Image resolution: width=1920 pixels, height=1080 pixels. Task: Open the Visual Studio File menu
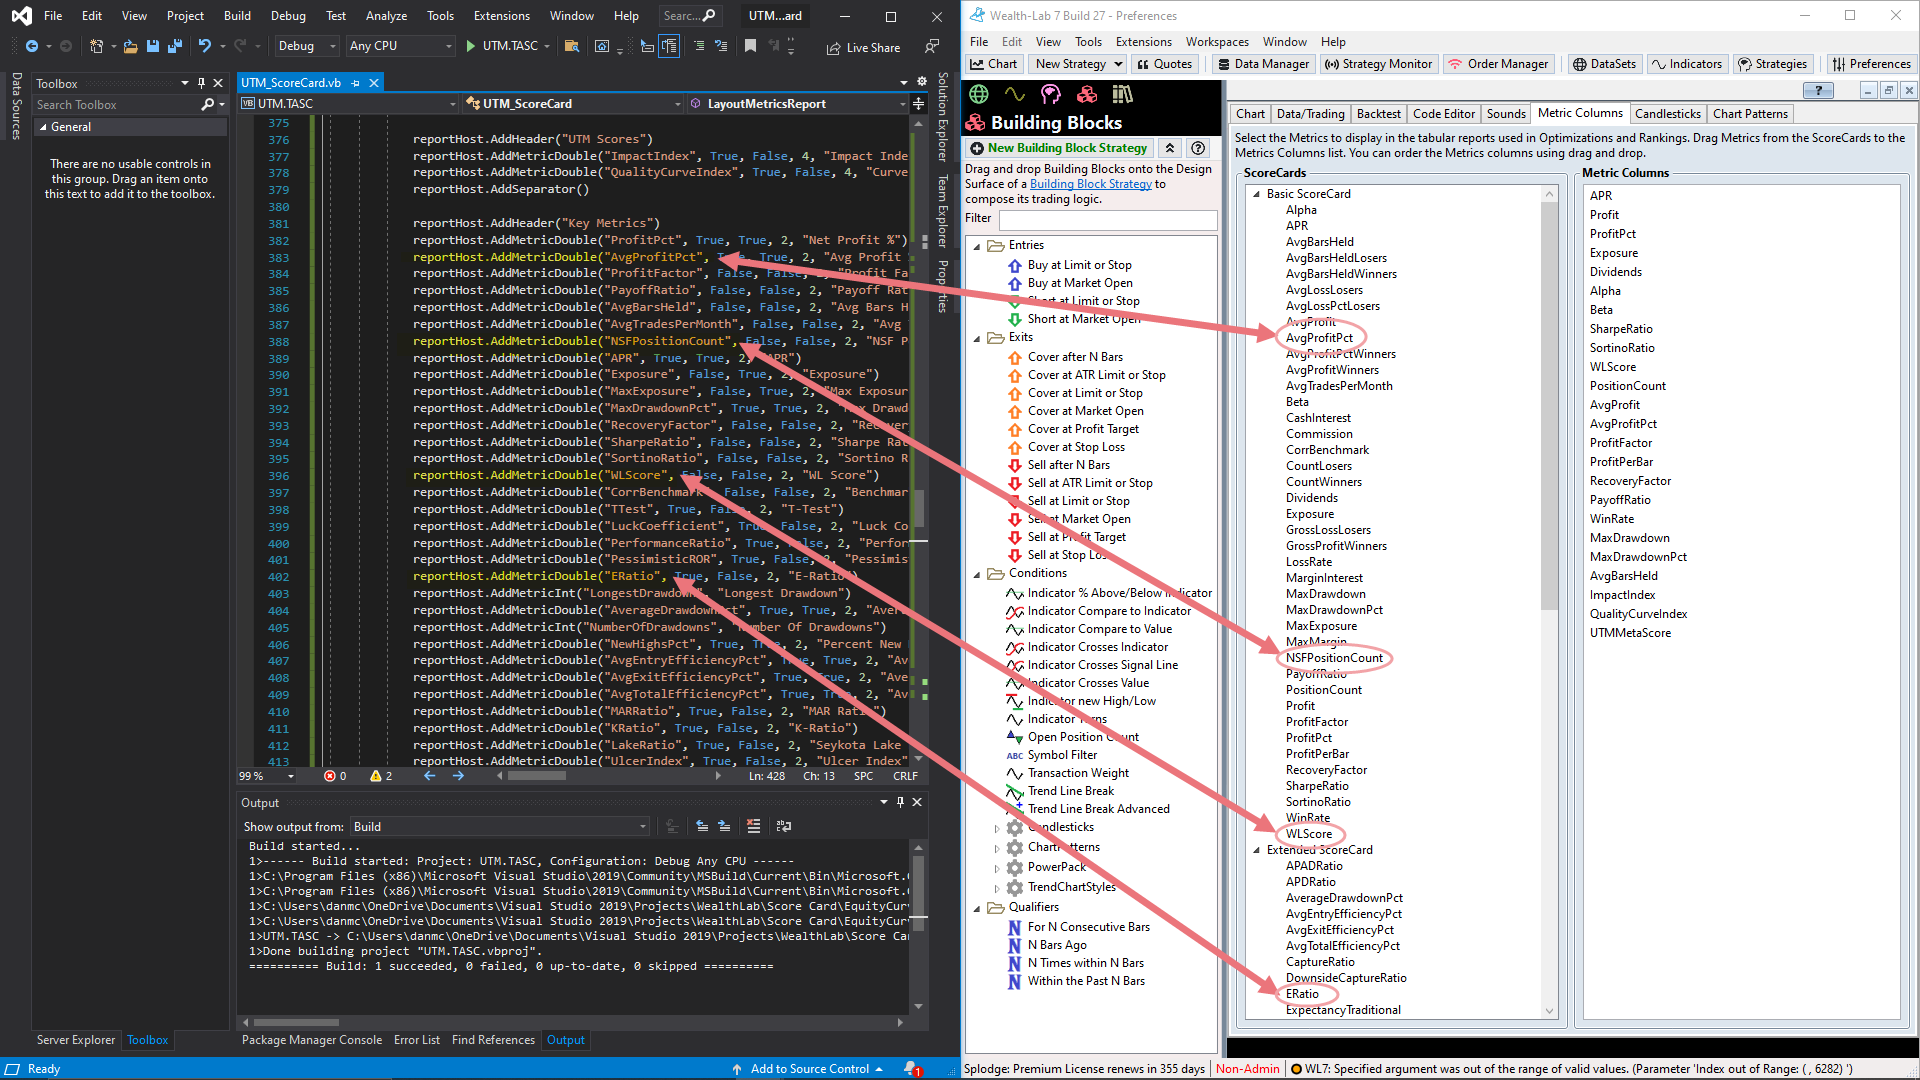(53, 15)
